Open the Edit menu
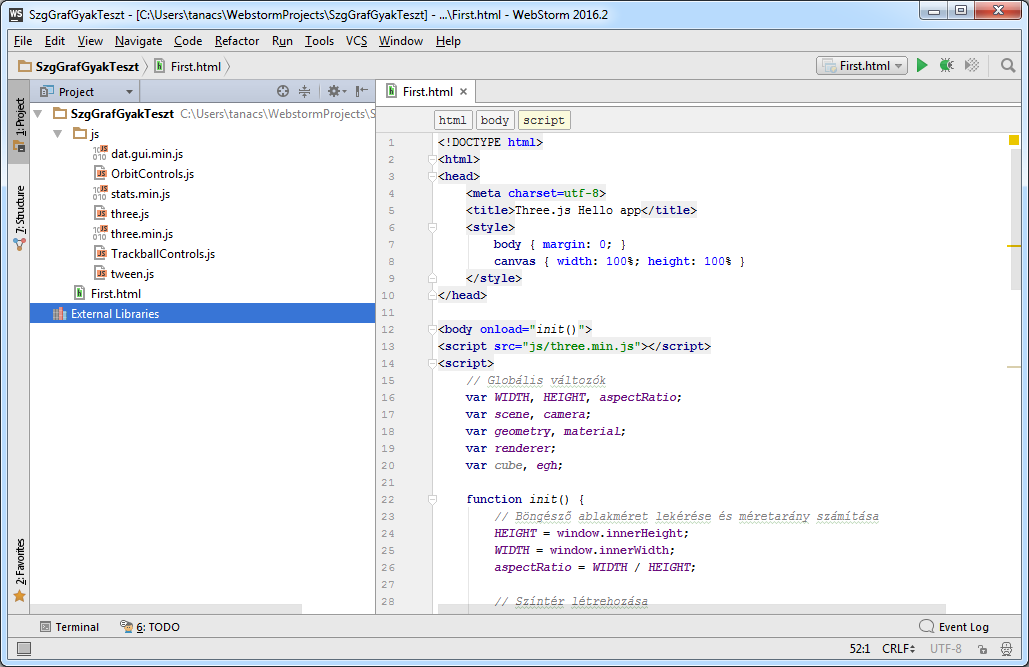Screen dimensions: 1029x667 [54, 41]
